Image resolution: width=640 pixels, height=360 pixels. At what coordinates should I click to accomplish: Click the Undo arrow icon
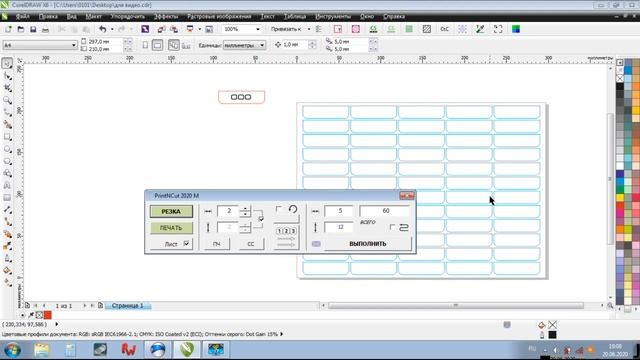(x=102, y=29)
